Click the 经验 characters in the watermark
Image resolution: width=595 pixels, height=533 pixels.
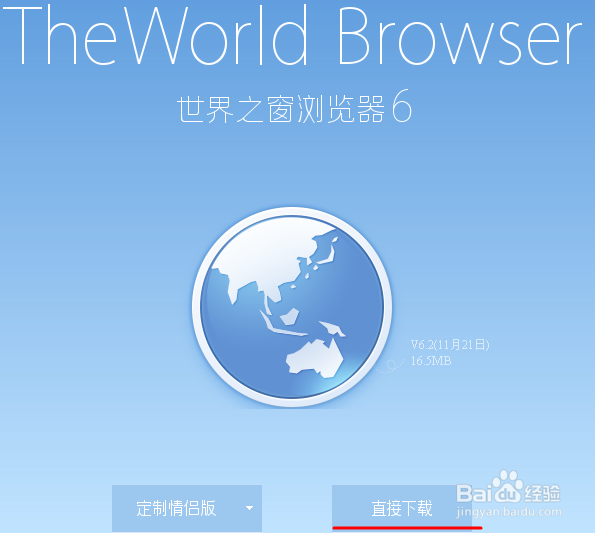tap(542, 493)
